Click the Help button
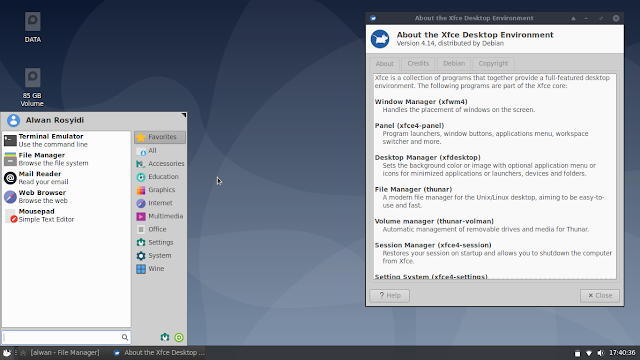This screenshot has height=360, width=640. (x=389, y=296)
